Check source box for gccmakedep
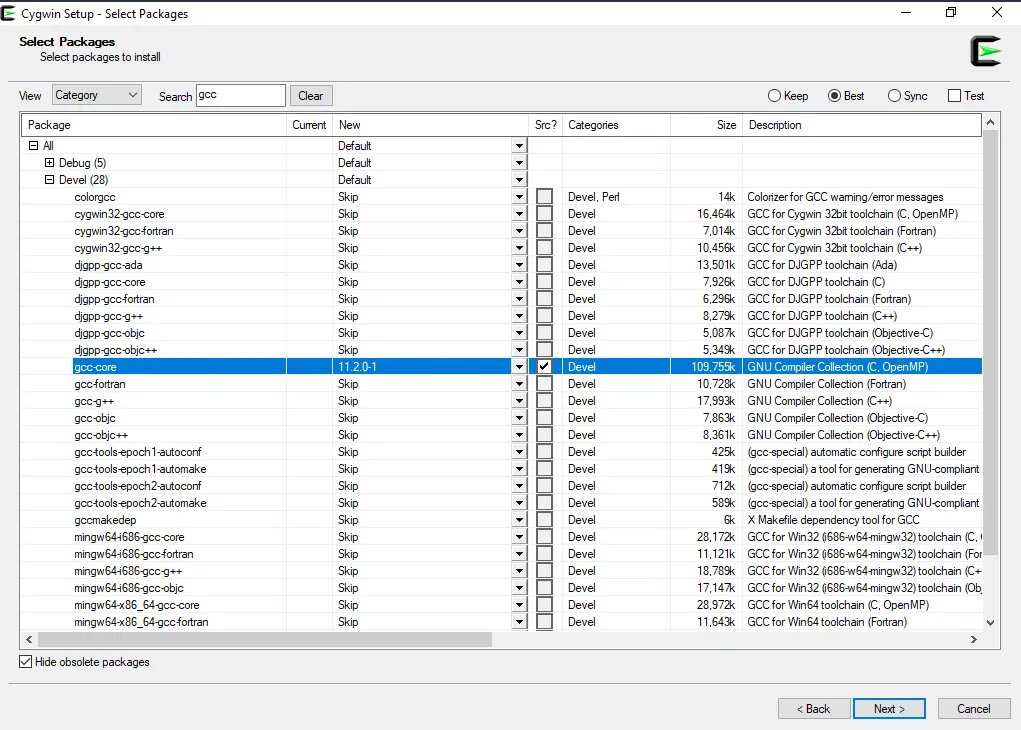 544,520
